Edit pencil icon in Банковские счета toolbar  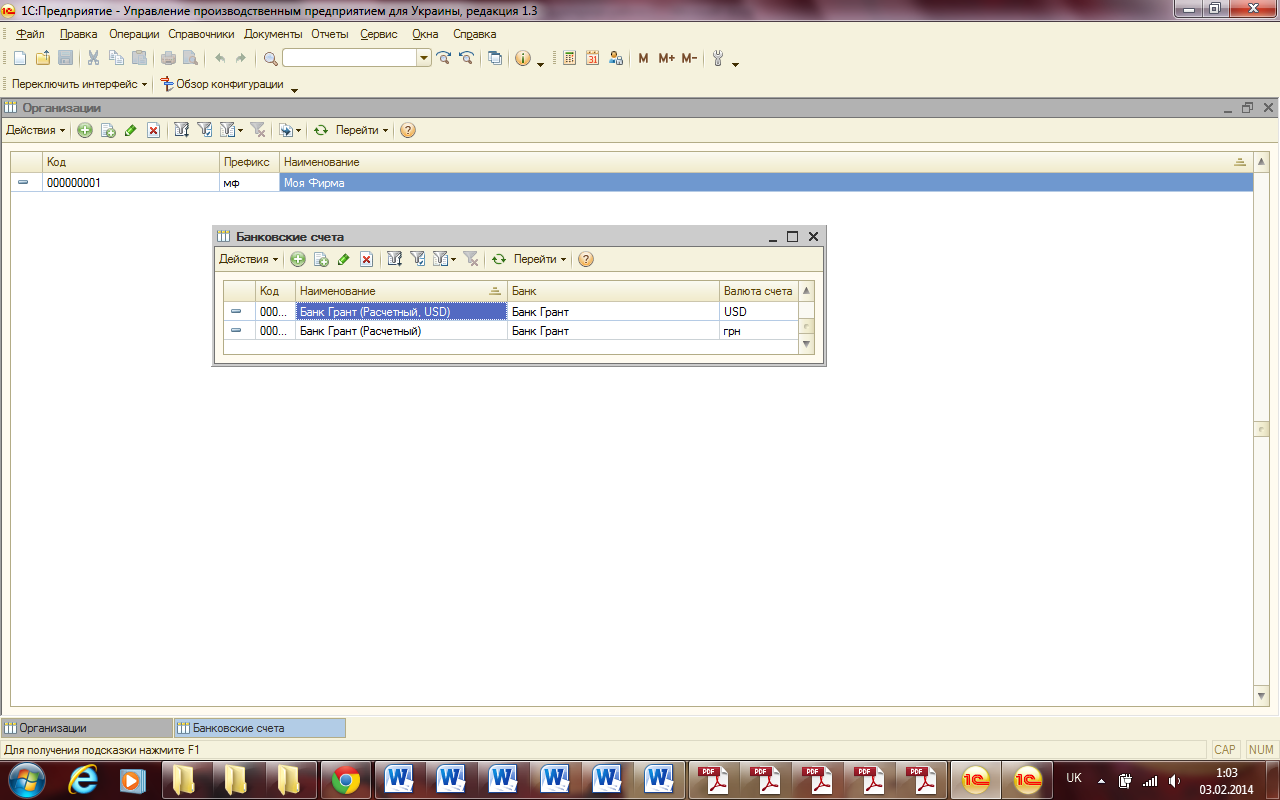click(344, 259)
